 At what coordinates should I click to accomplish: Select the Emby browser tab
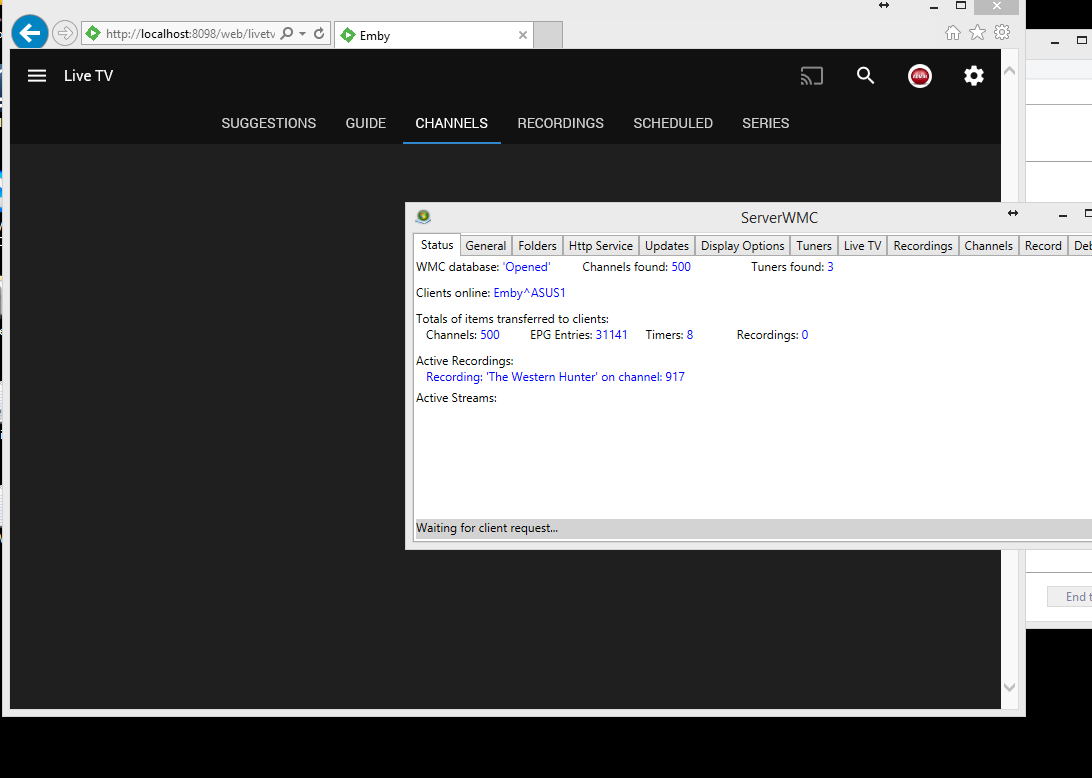pos(434,35)
